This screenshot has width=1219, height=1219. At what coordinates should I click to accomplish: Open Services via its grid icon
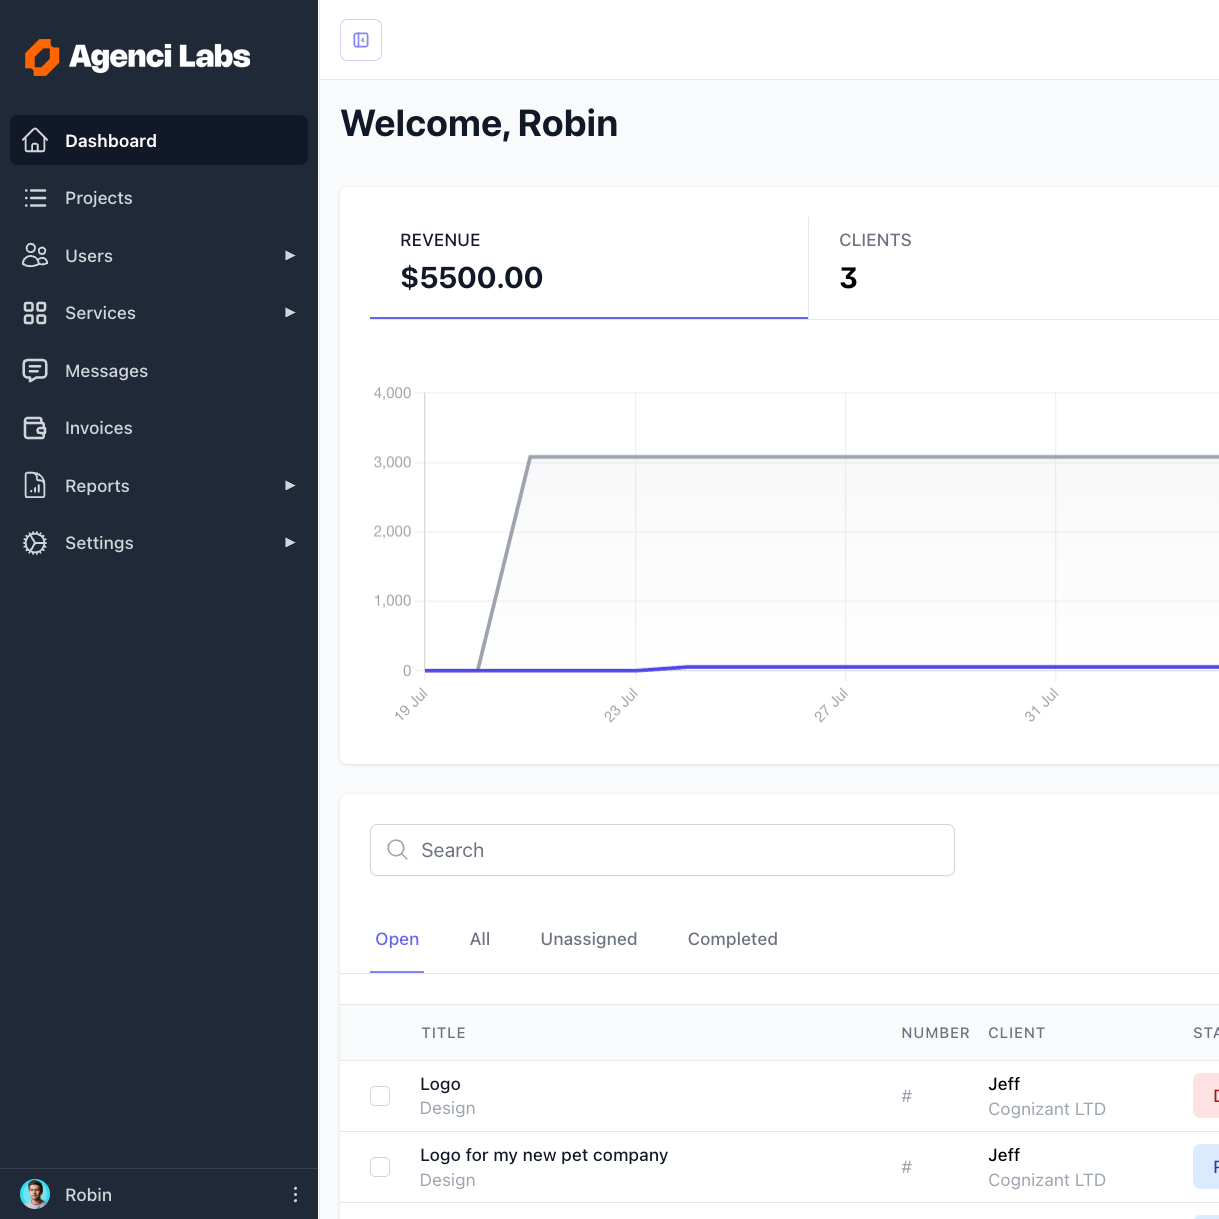34,313
